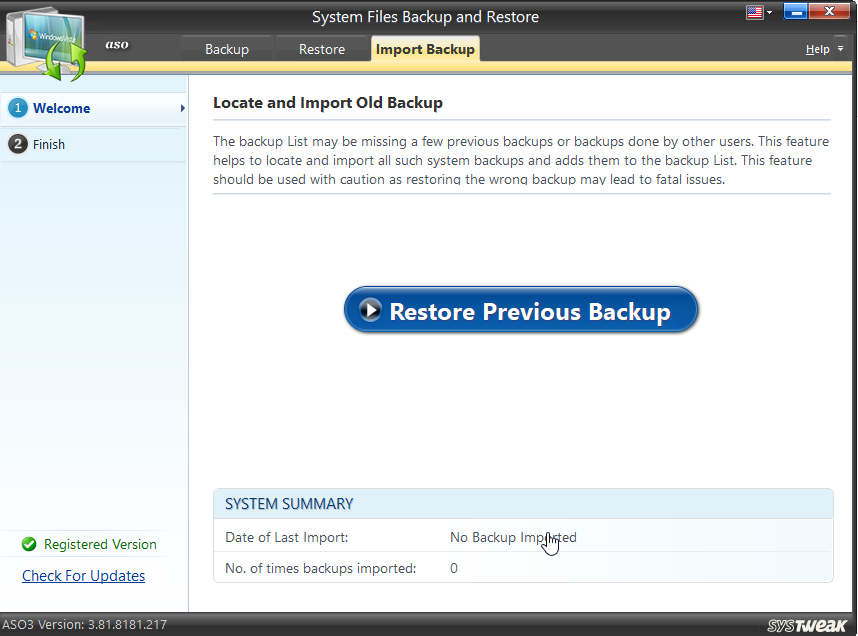This screenshot has height=636, width=858.
Task: Click the green Registered Version checkmark icon
Action: (x=29, y=544)
